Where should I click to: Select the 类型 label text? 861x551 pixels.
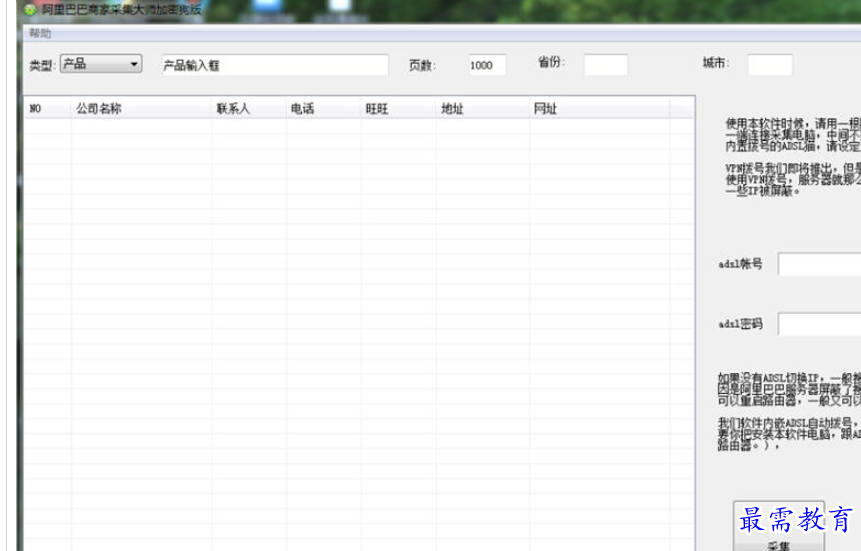coord(42,65)
